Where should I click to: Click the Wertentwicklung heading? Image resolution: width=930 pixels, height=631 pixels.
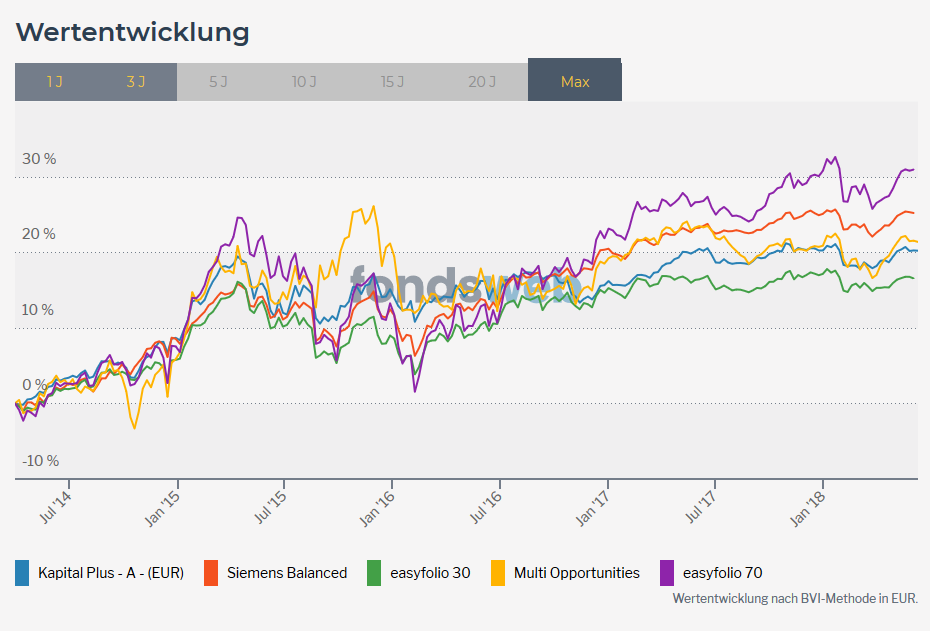133,32
